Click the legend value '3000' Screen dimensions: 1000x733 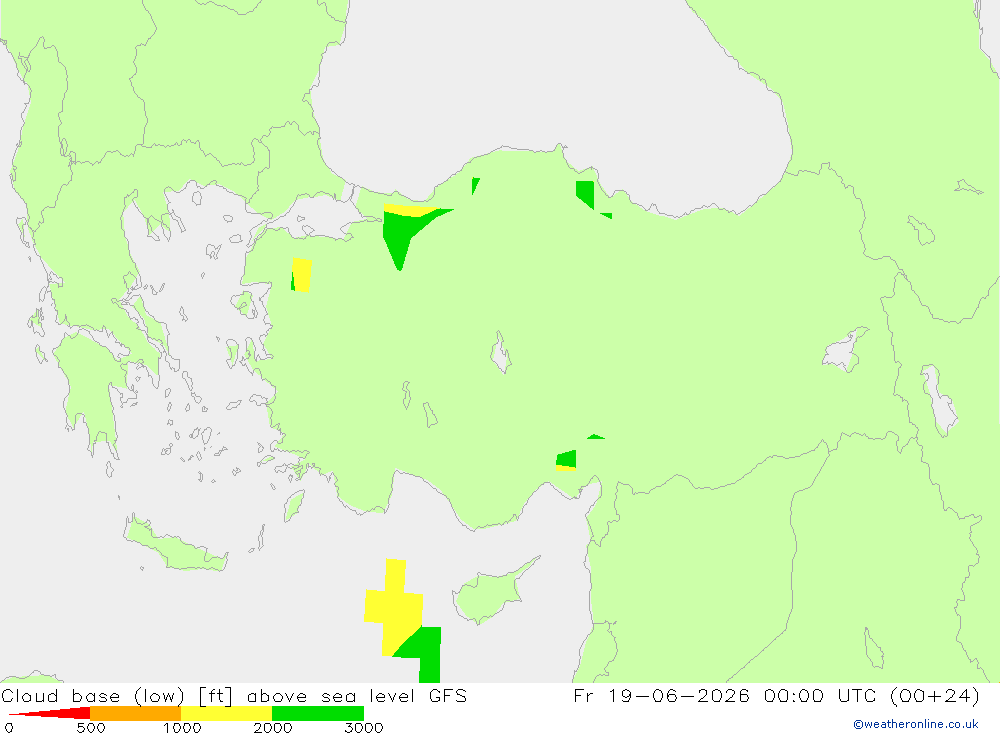coord(364,727)
